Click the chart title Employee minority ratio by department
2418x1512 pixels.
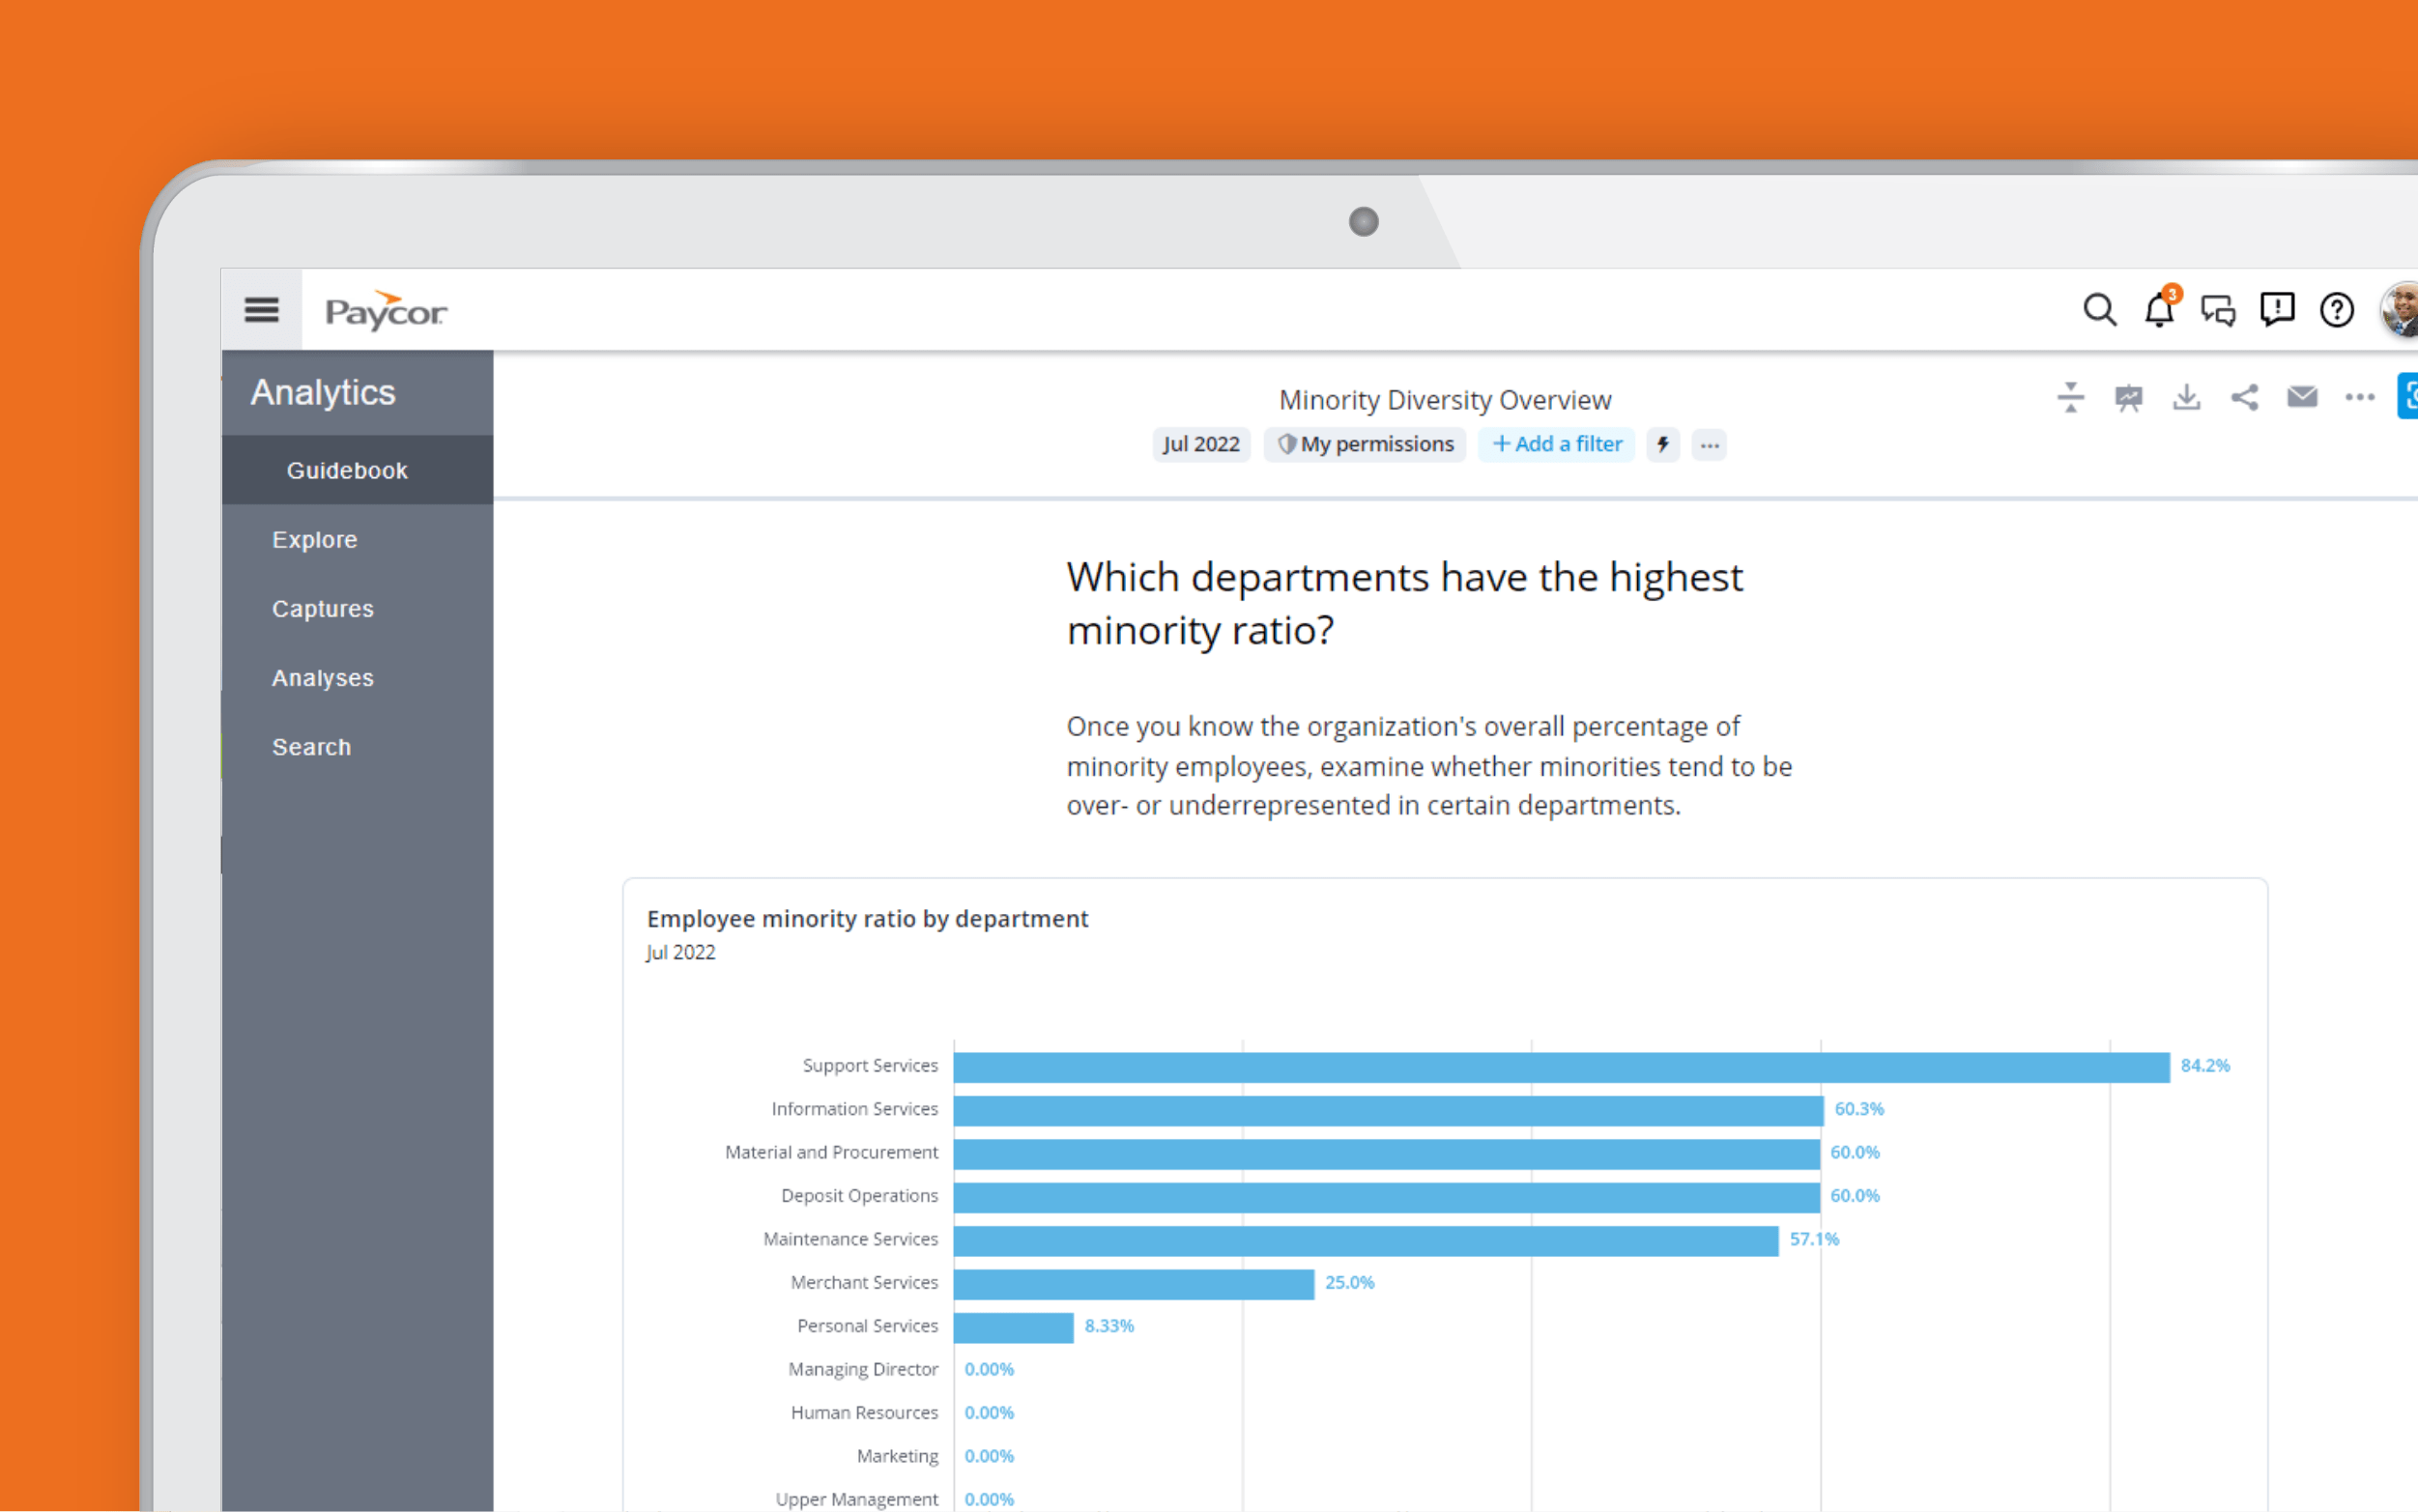[867, 918]
